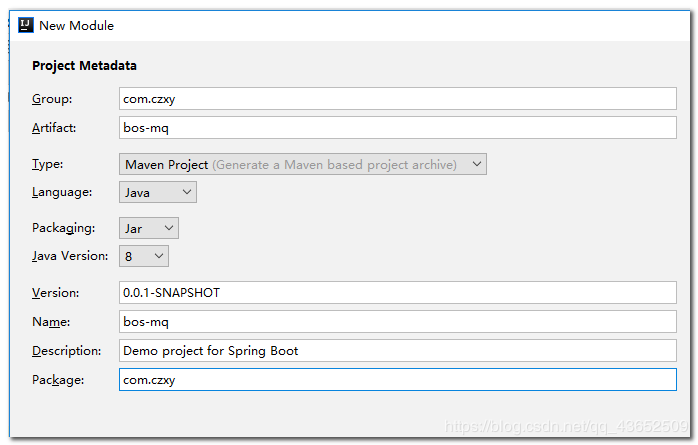Click the Language label

(62, 192)
